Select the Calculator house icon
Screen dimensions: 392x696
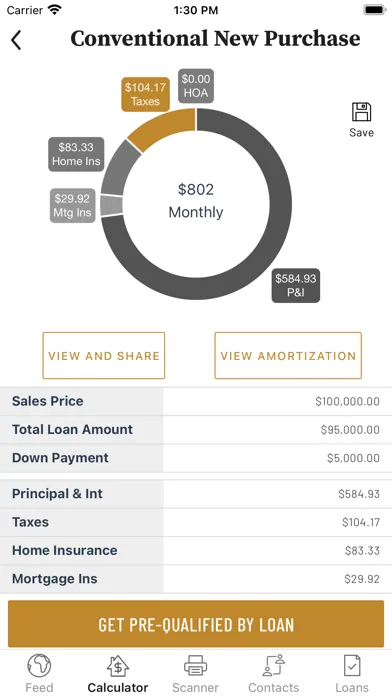[118, 666]
